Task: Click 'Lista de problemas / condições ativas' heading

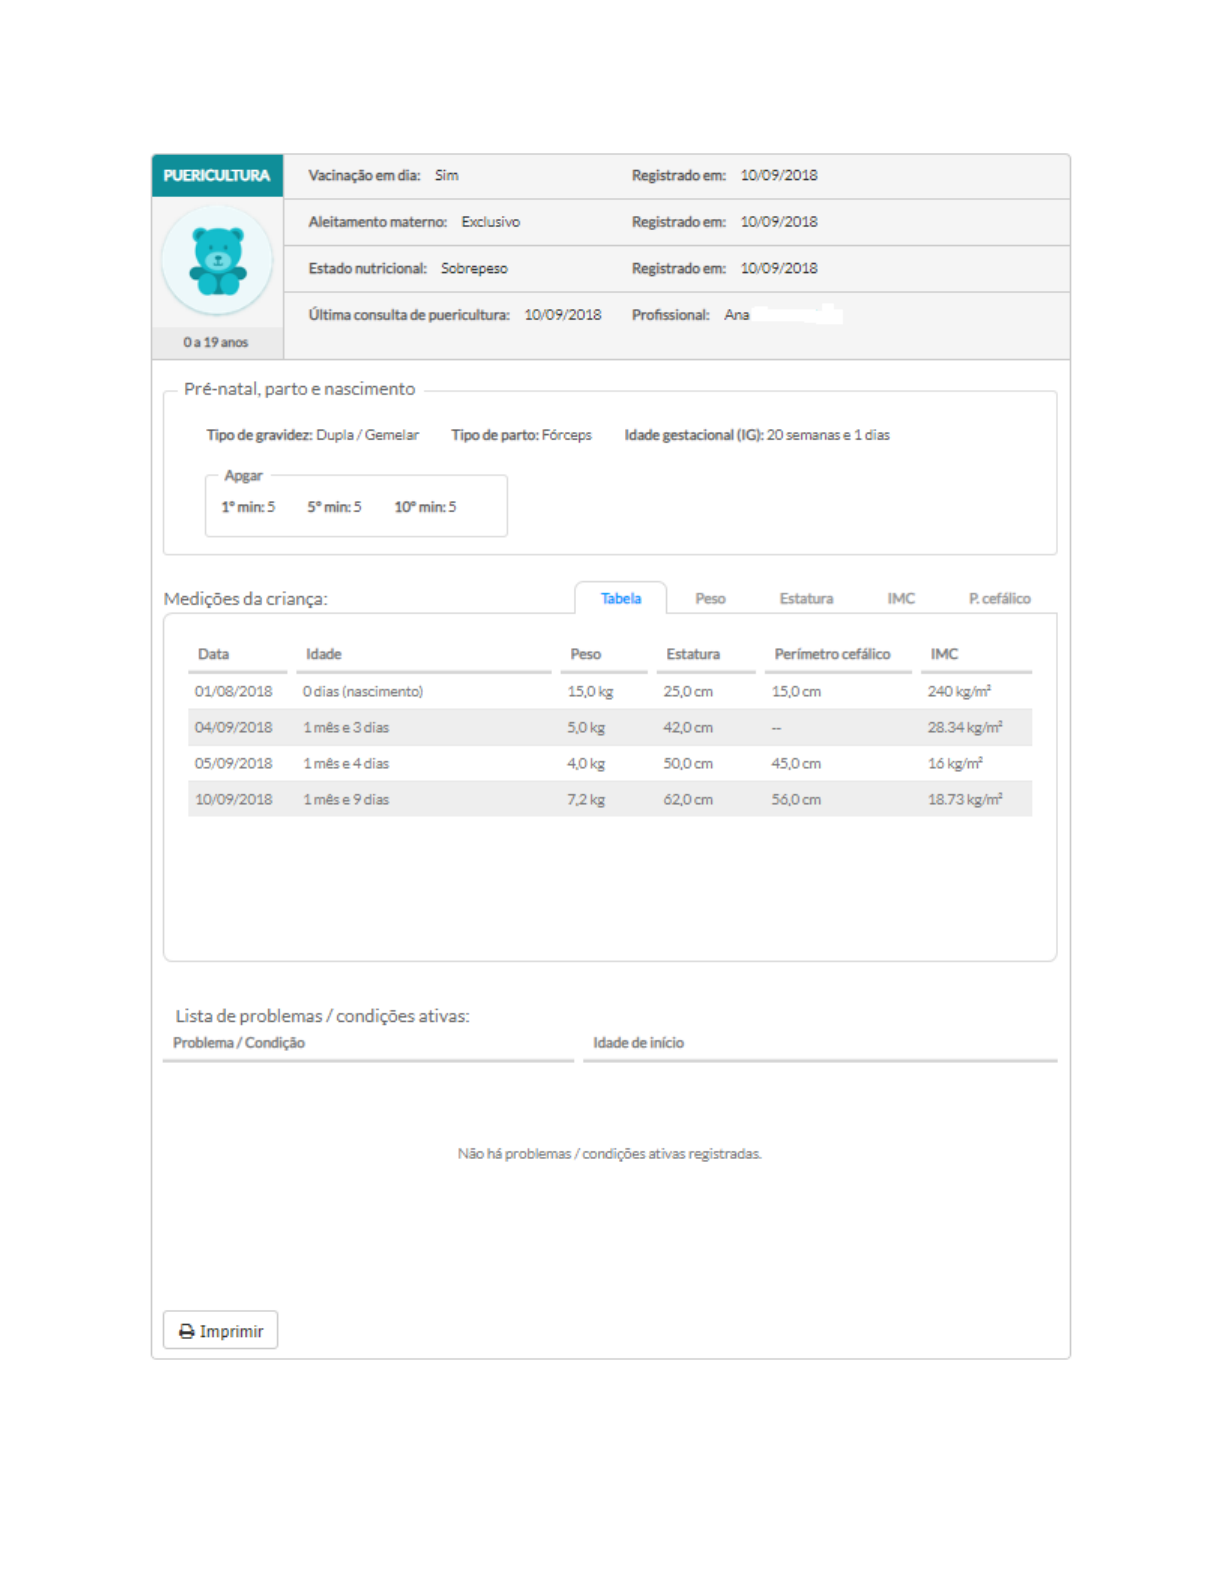Action: (323, 1016)
